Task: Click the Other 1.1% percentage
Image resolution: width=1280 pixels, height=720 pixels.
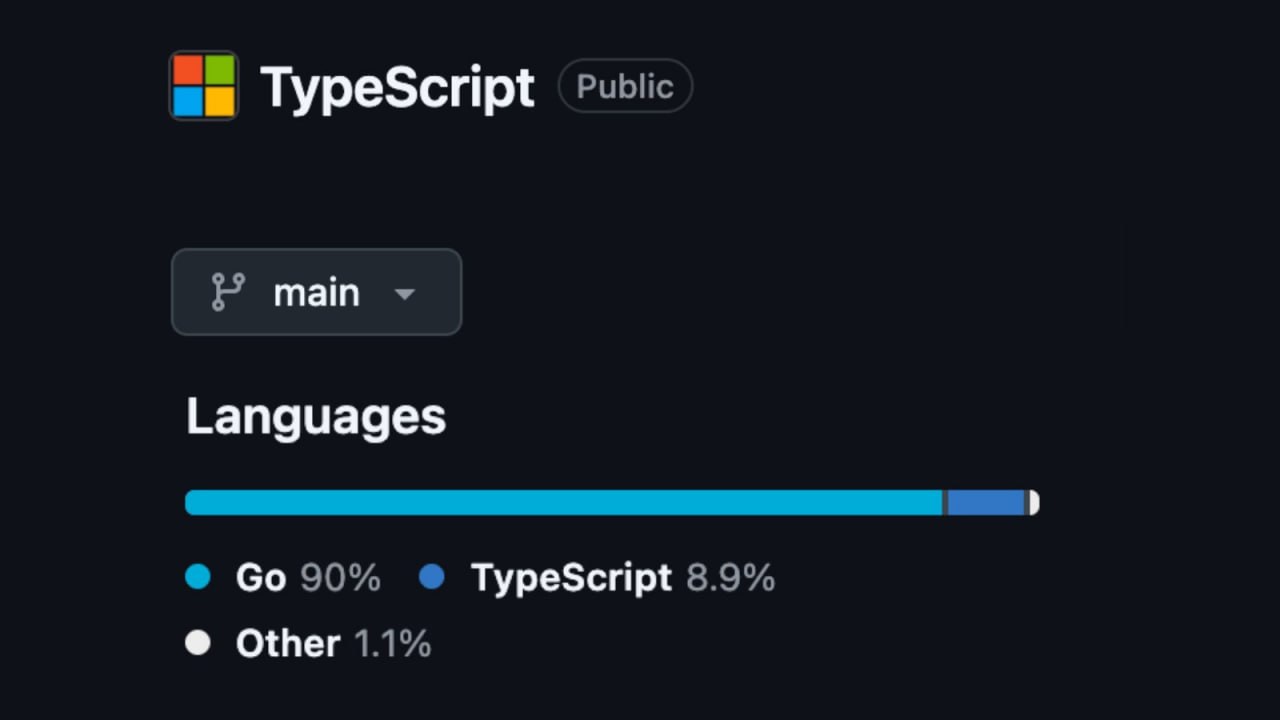Action: click(392, 643)
